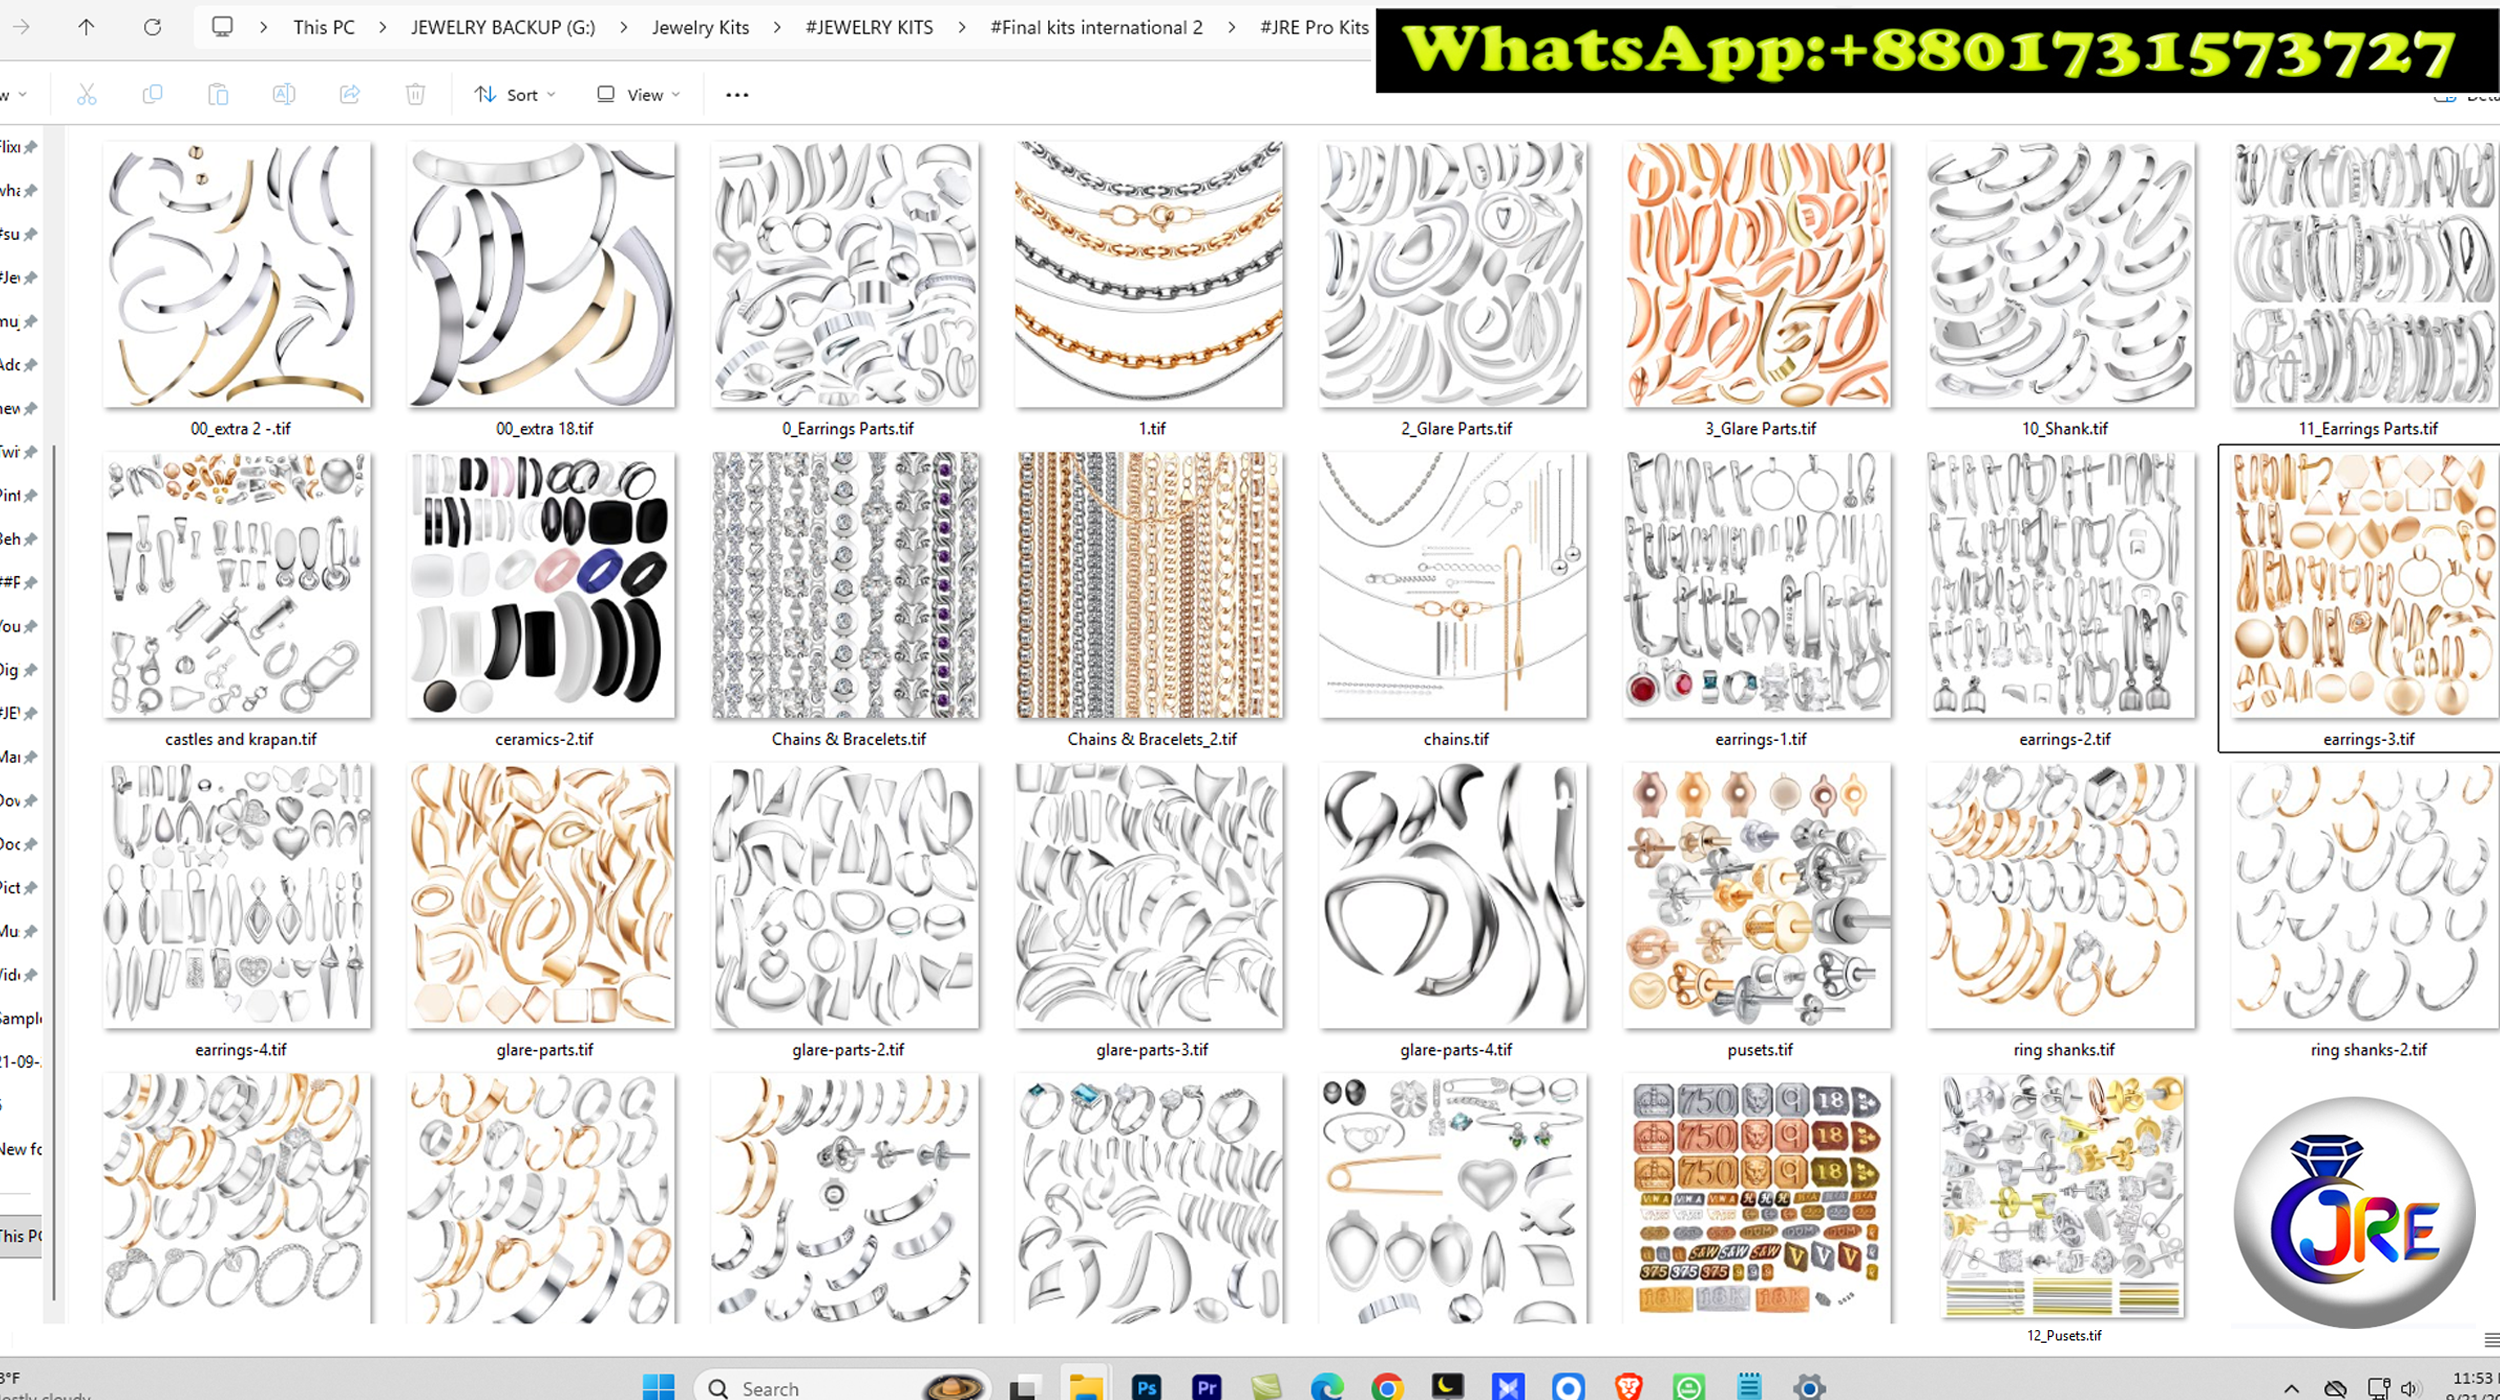Click the Rename icon in toolbar
Image resolution: width=2500 pixels, height=1400 pixels.
(284, 95)
